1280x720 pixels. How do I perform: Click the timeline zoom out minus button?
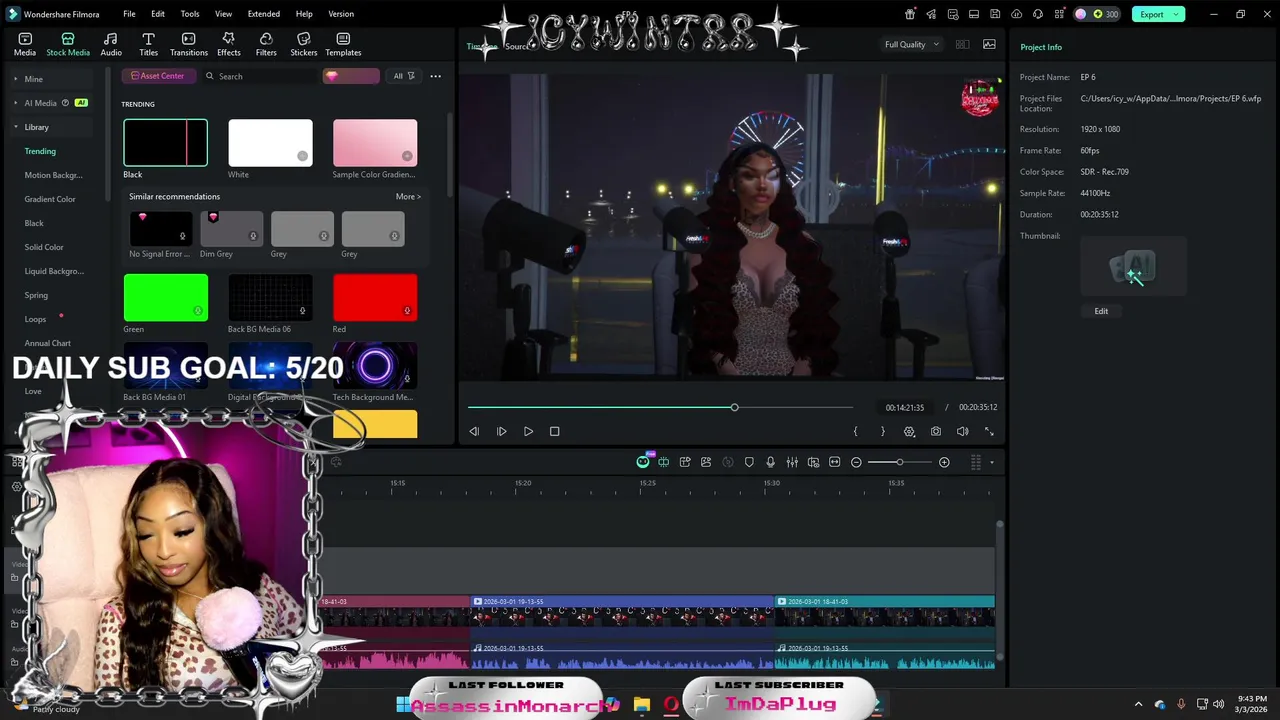click(856, 462)
